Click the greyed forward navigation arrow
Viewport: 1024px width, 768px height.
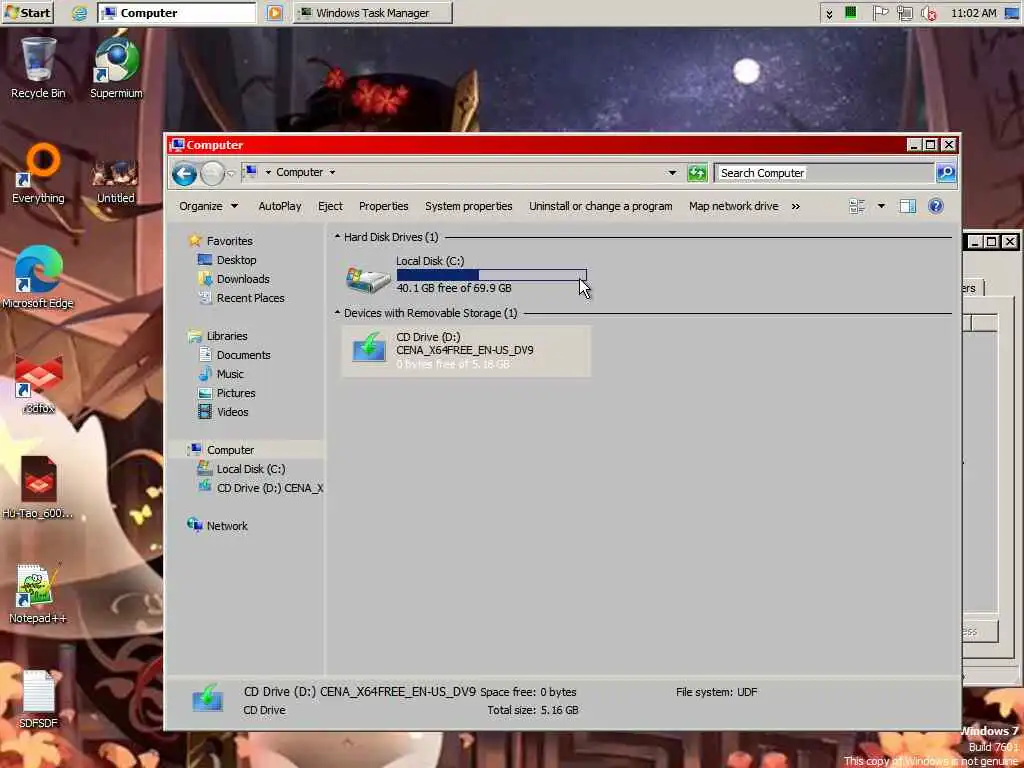[212, 173]
